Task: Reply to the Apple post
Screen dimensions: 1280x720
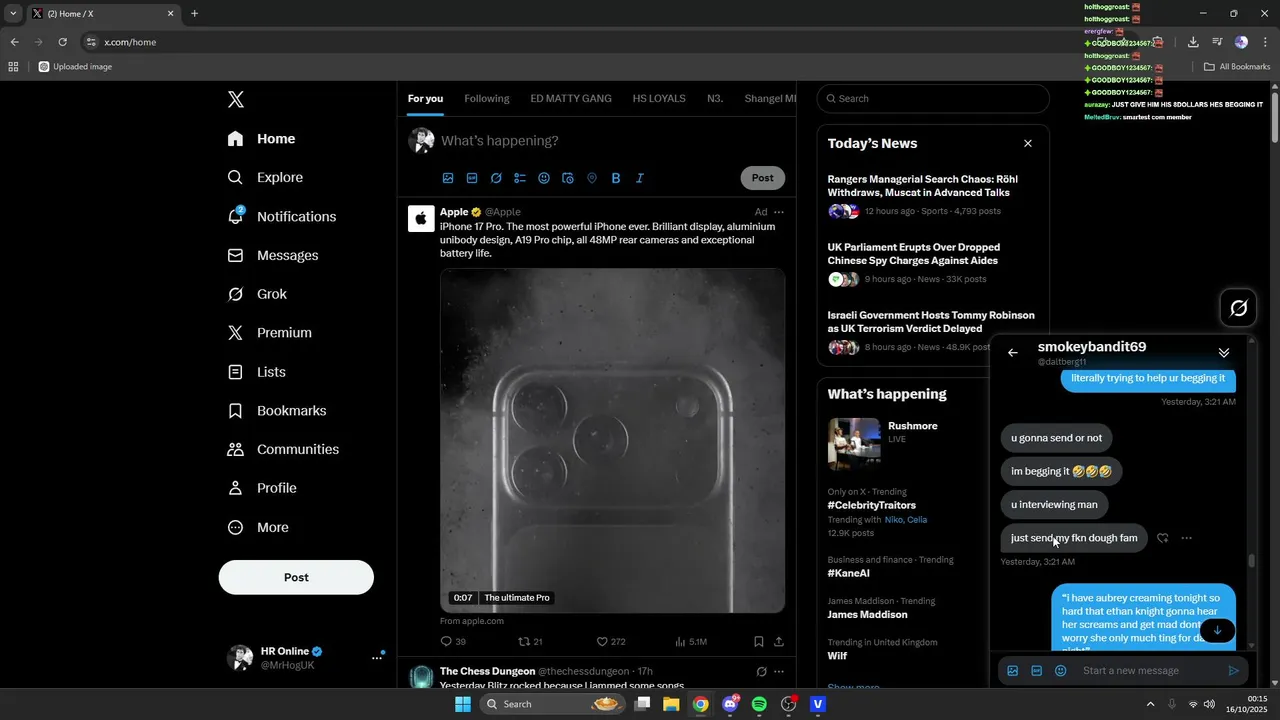Action: pyautogui.click(x=453, y=642)
